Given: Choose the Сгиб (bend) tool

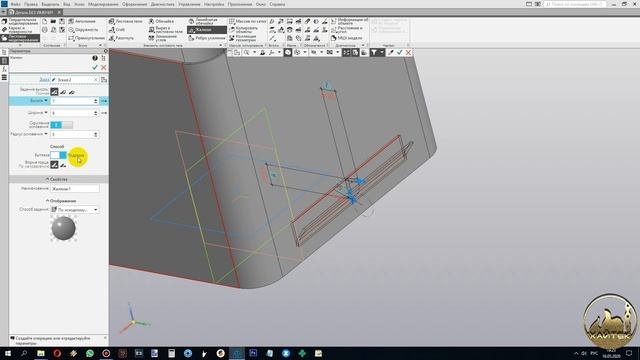Looking at the screenshot, I should pyautogui.click(x=117, y=30).
